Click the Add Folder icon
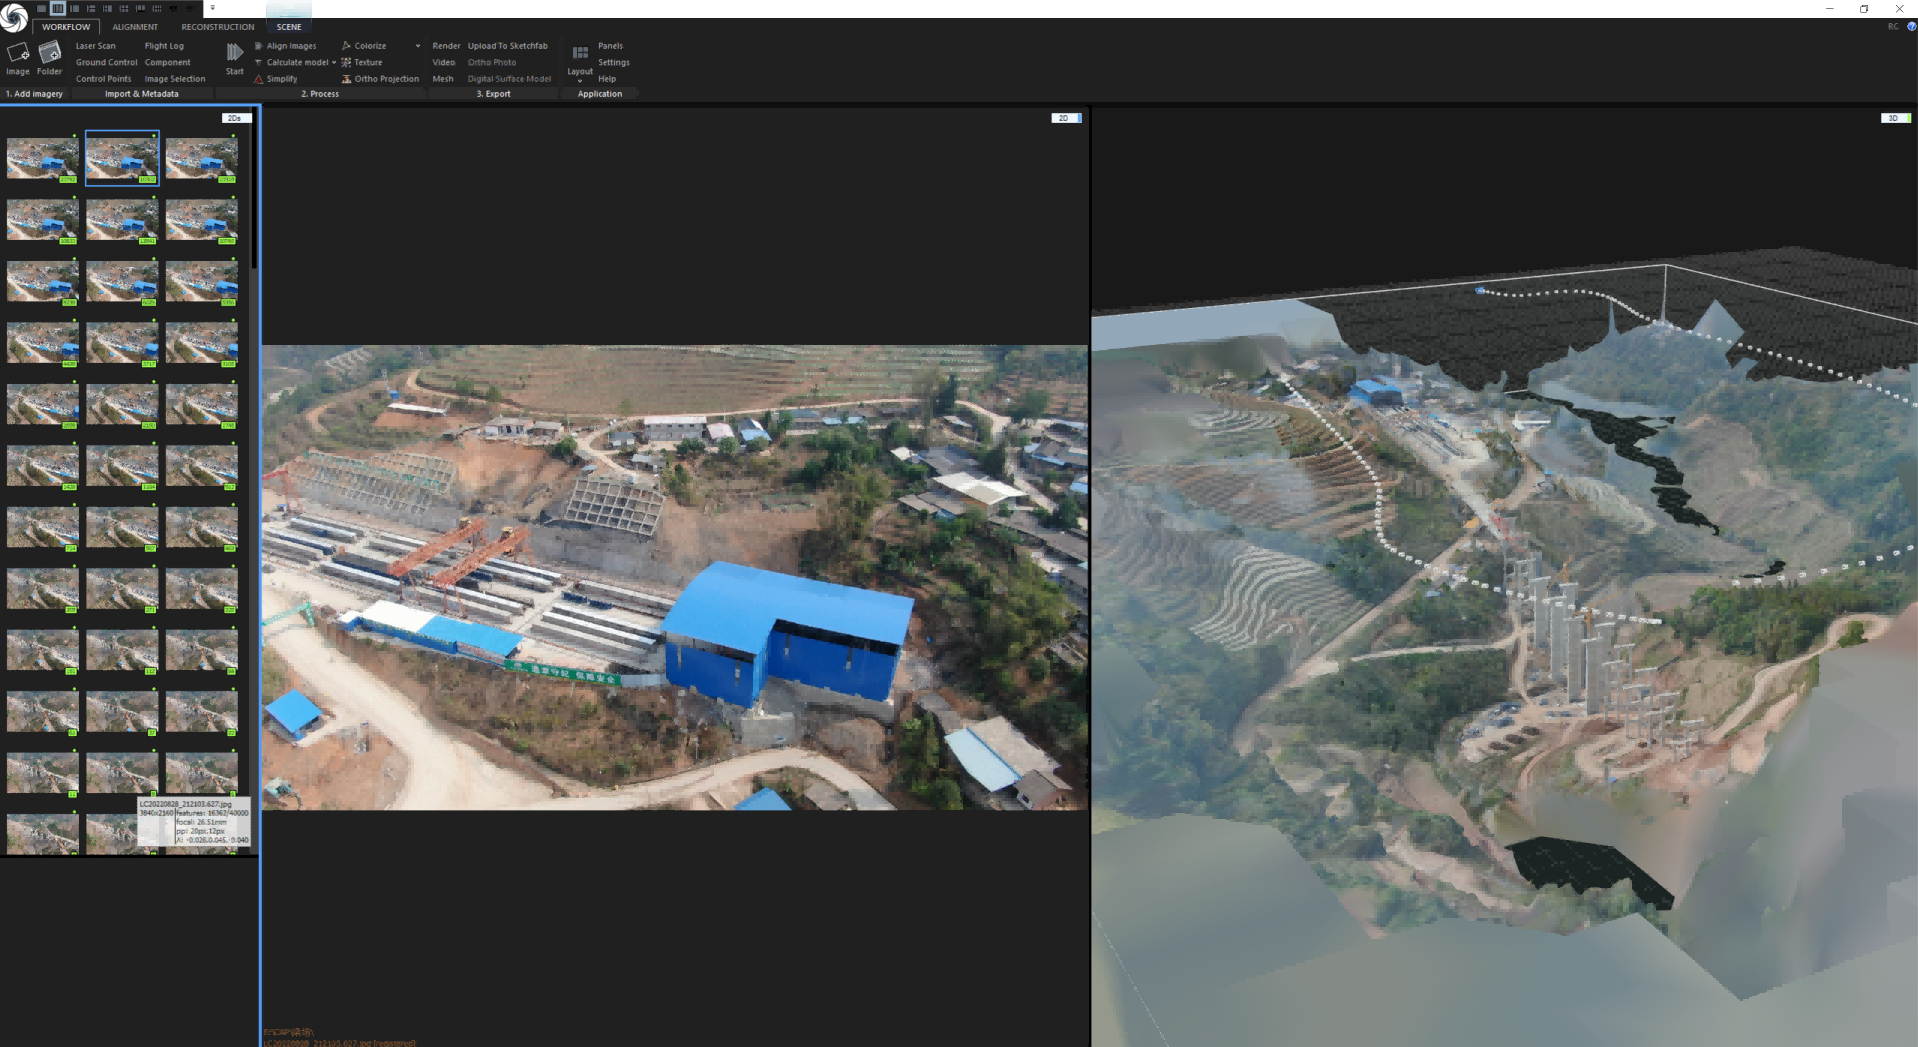The width and height of the screenshot is (1918, 1047). (49, 53)
